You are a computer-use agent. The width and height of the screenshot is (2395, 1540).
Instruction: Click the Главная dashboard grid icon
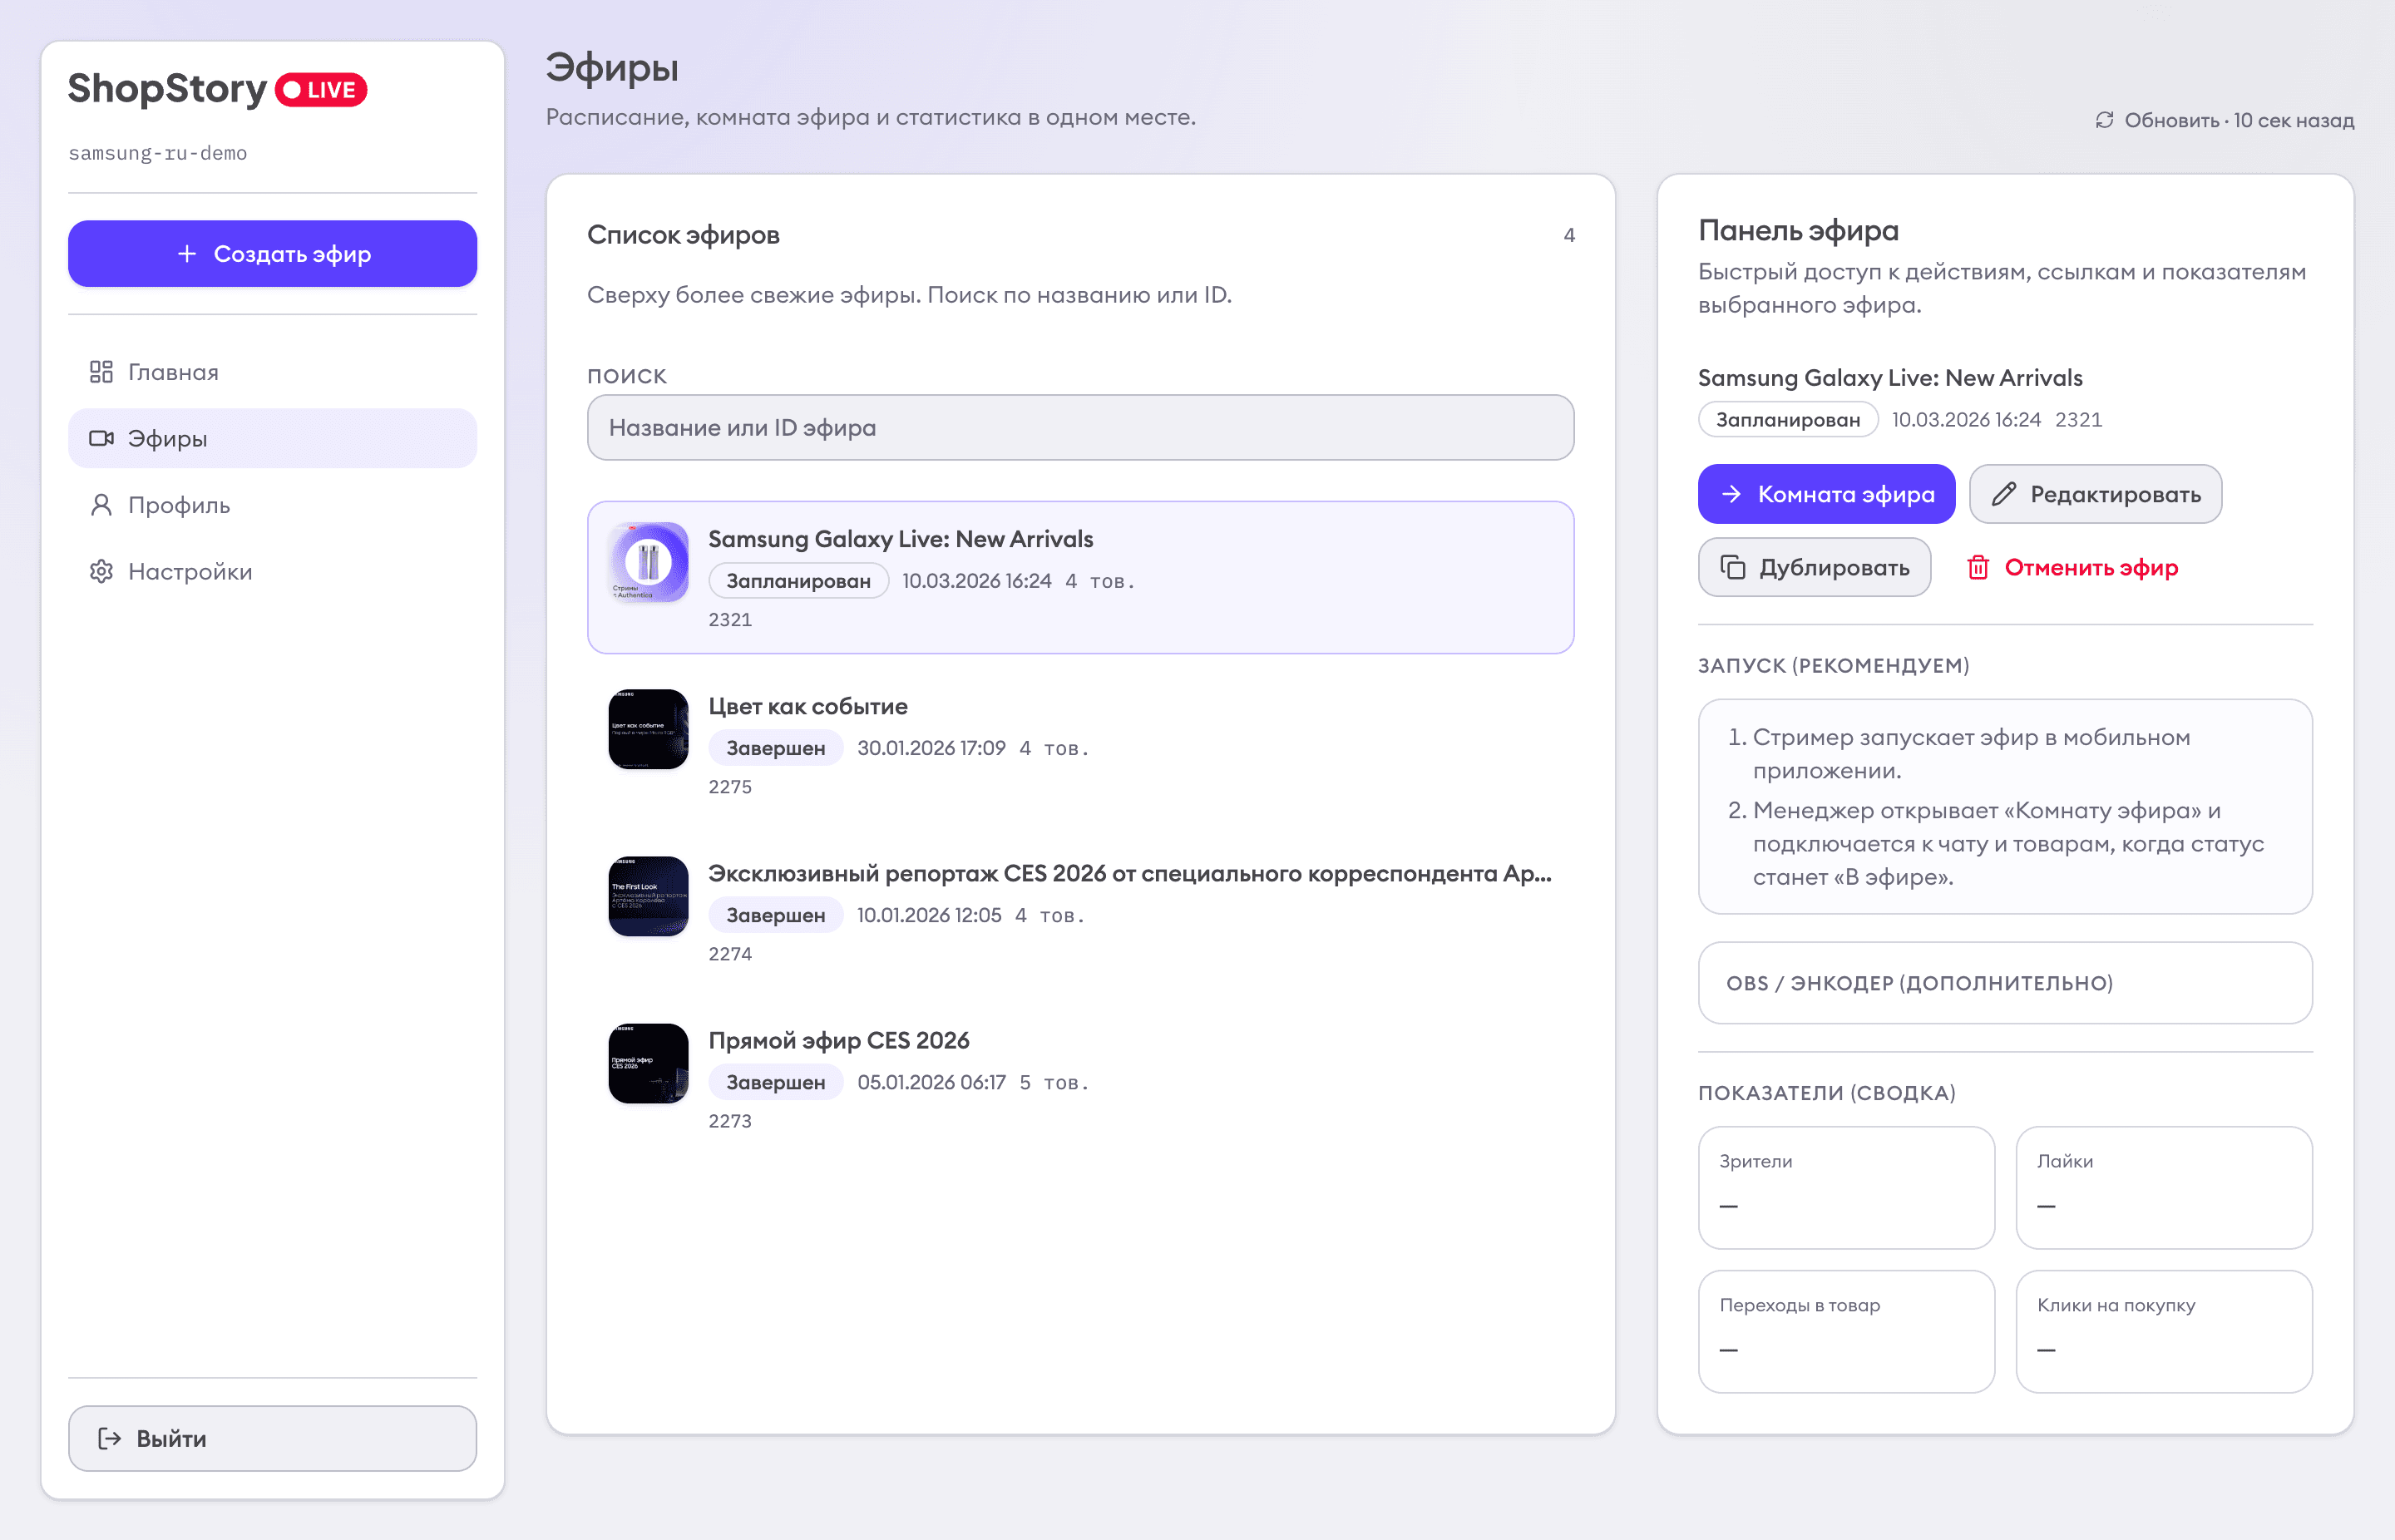pyautogui.click(x=101, y=372)
